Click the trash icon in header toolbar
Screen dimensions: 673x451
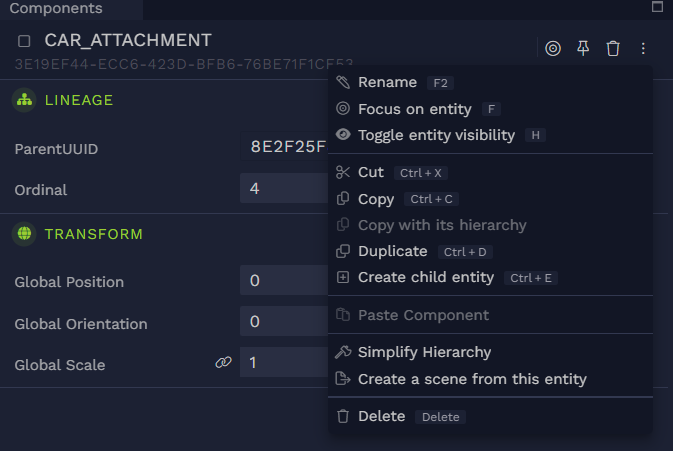[613, 48]
